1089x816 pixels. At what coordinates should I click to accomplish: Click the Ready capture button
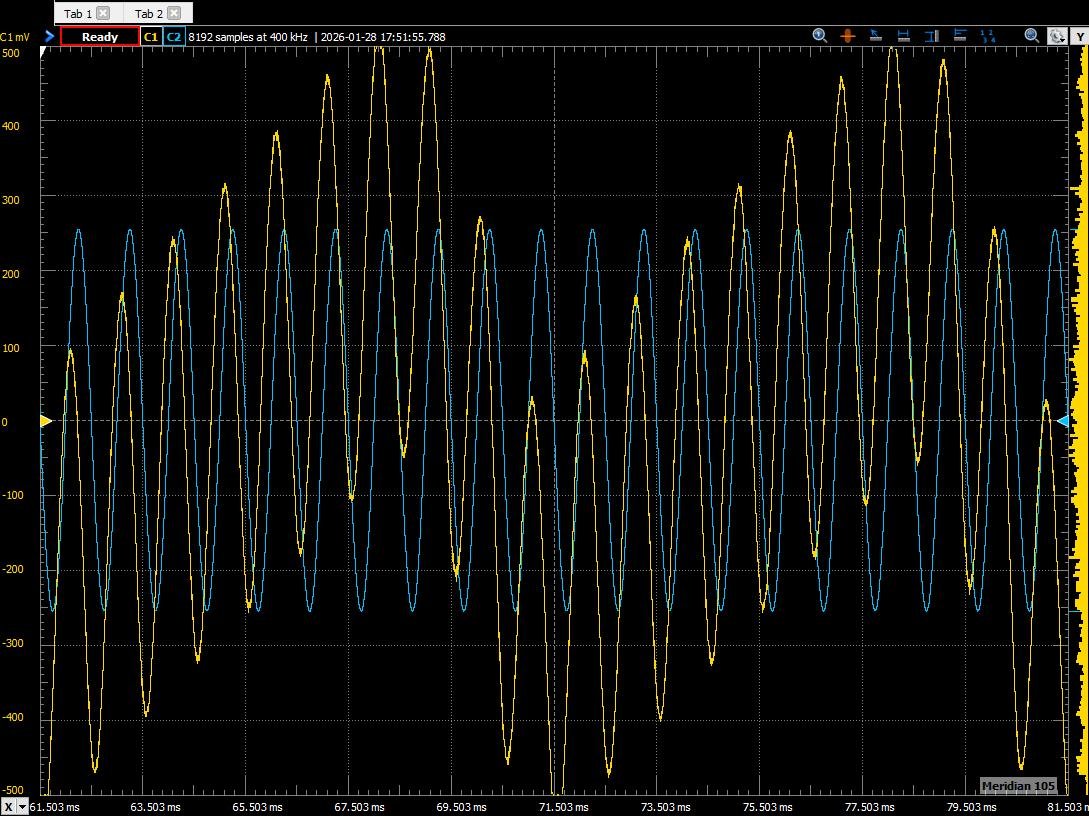[x=99, y=36]
